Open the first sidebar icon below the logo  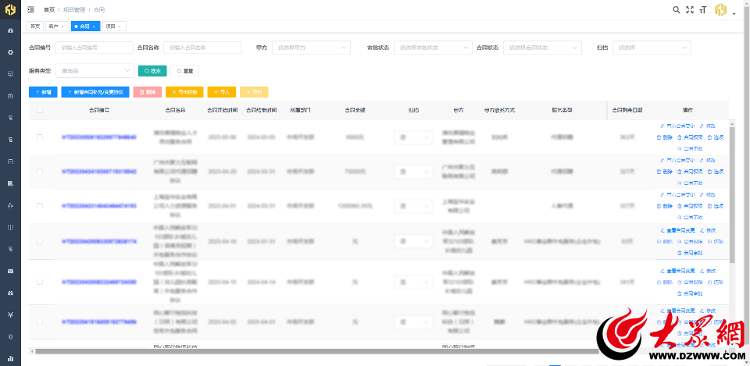(x=10, y=31)
